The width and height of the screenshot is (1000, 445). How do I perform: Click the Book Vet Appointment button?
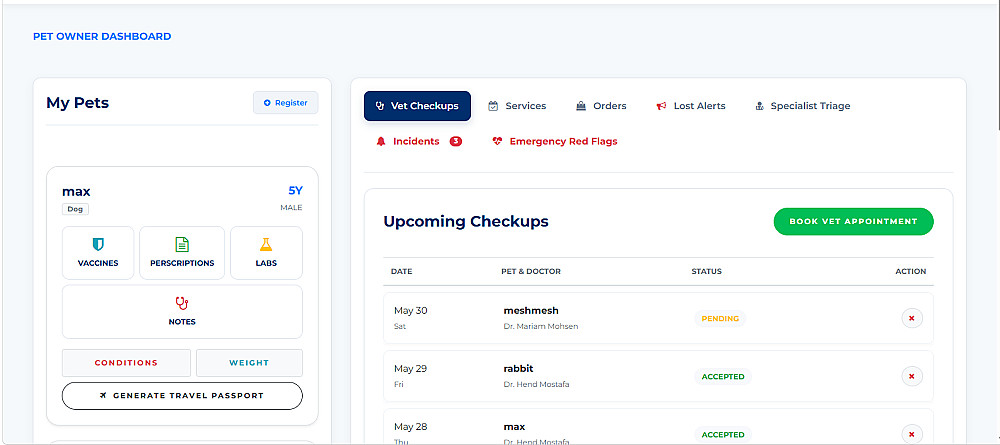[x=853, y=221]
